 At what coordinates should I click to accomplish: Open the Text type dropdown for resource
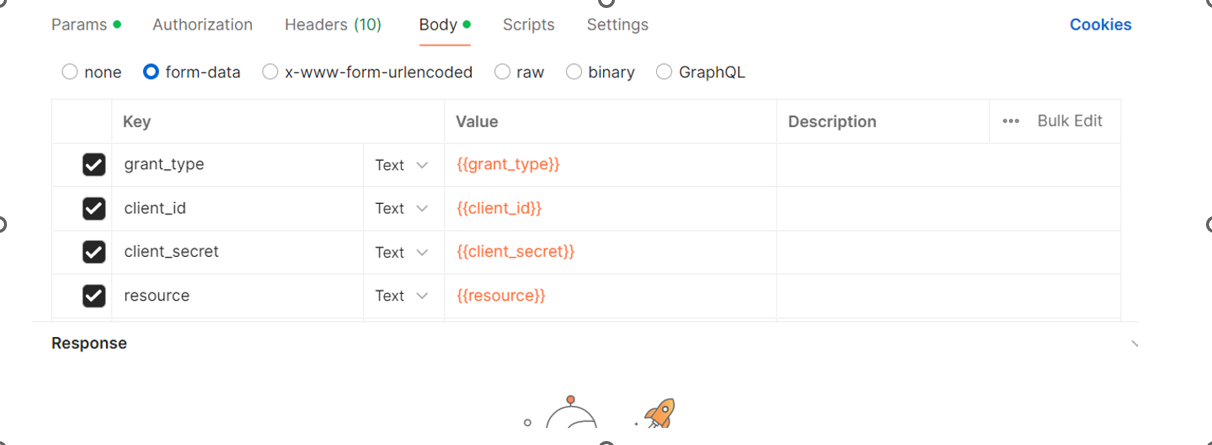click(x=402, y=295)
